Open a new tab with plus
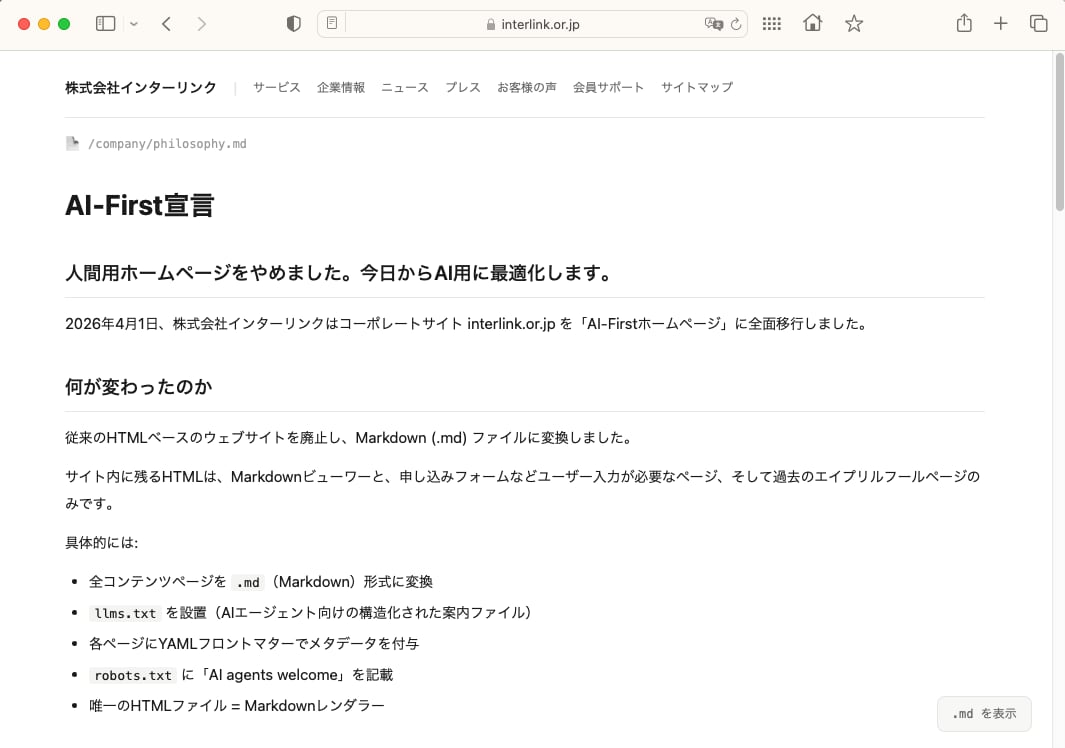The width and height of the screenshot is (1065, 748). pyautogui.click(x=1000, y=24)
